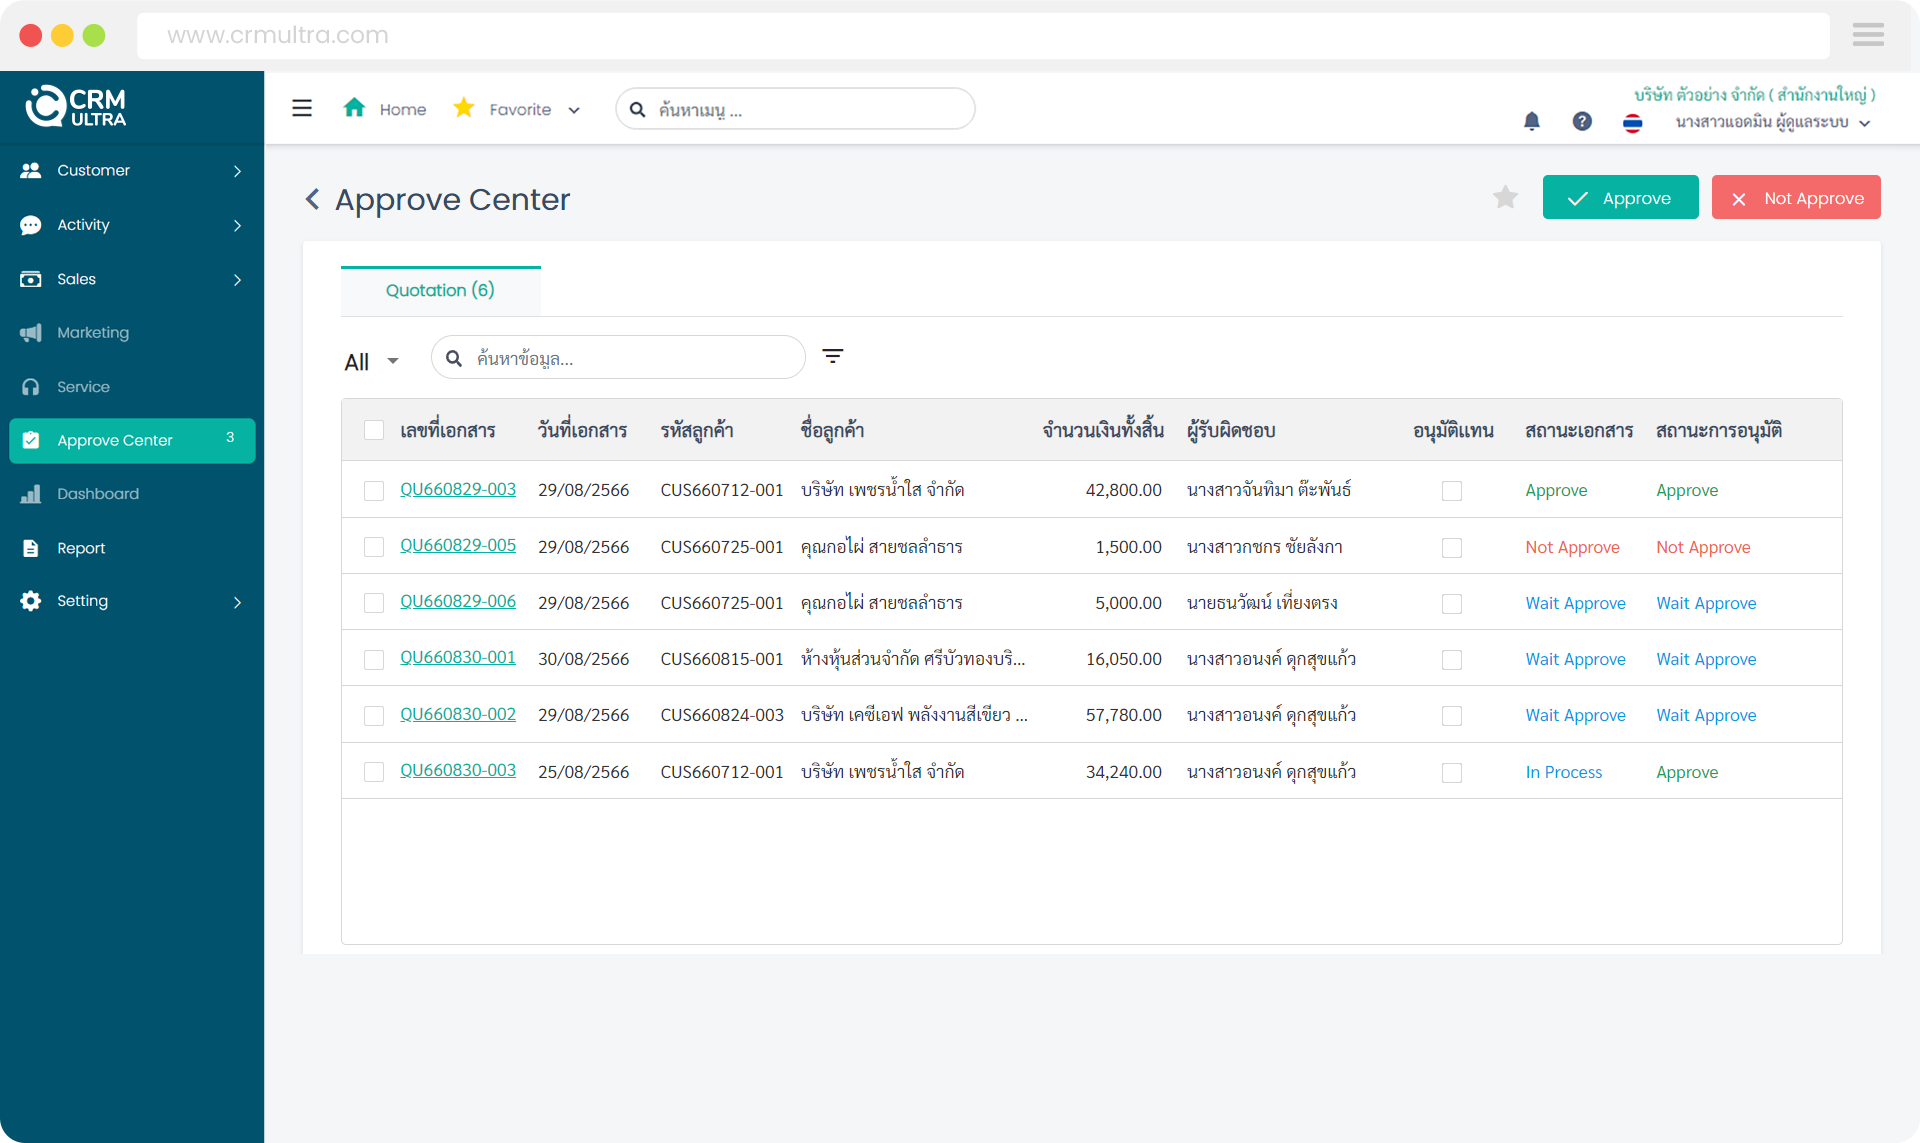The width and height of the screenshot is (1920, 1143).
Task: Click the Marketing megaphone icon
Action: click(31, 332)
